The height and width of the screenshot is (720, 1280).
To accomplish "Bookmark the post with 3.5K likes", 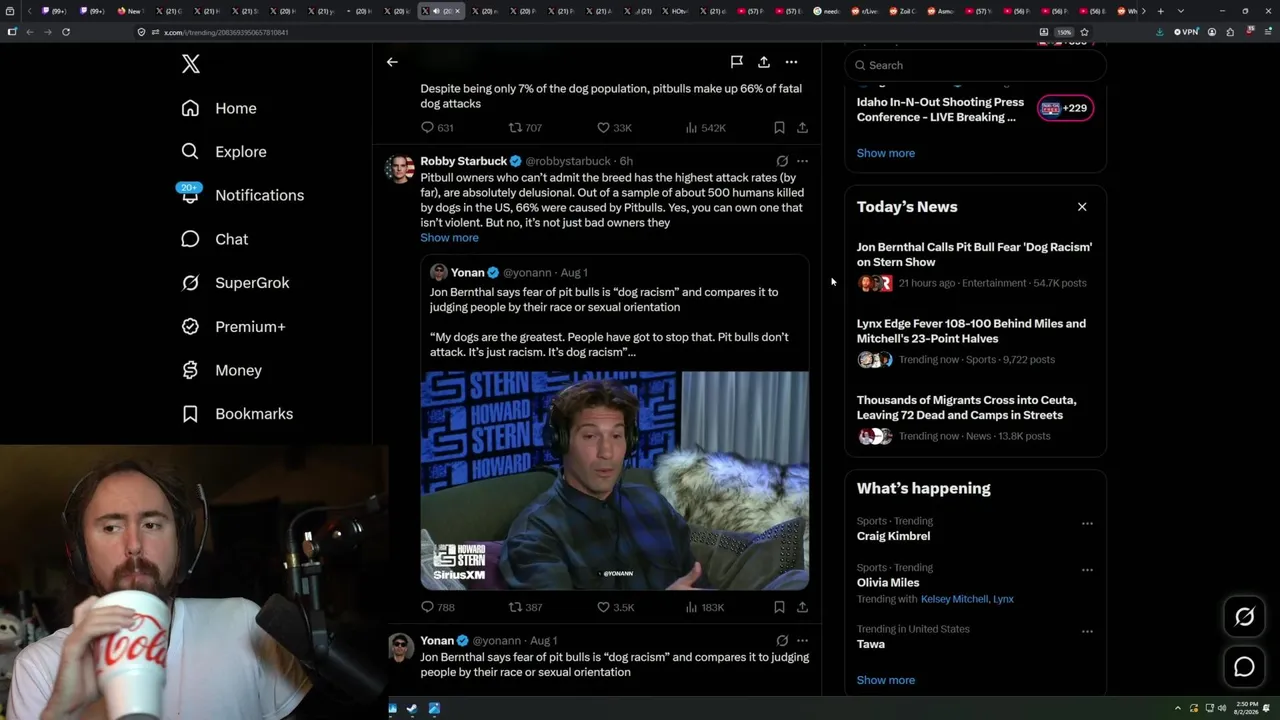I will pos(779,607).
